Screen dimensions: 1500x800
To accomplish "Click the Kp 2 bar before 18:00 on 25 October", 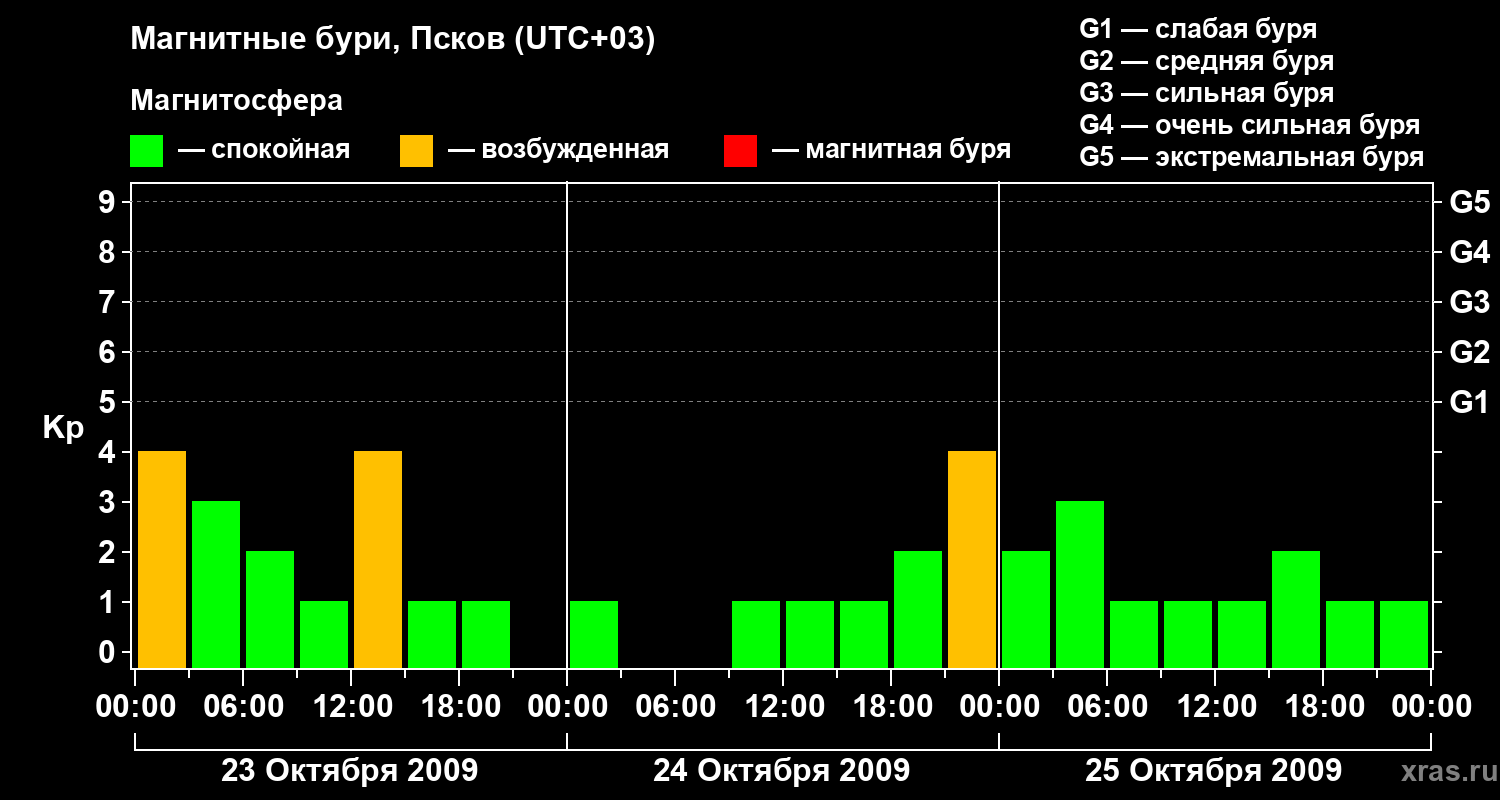I will point(1296,609).
